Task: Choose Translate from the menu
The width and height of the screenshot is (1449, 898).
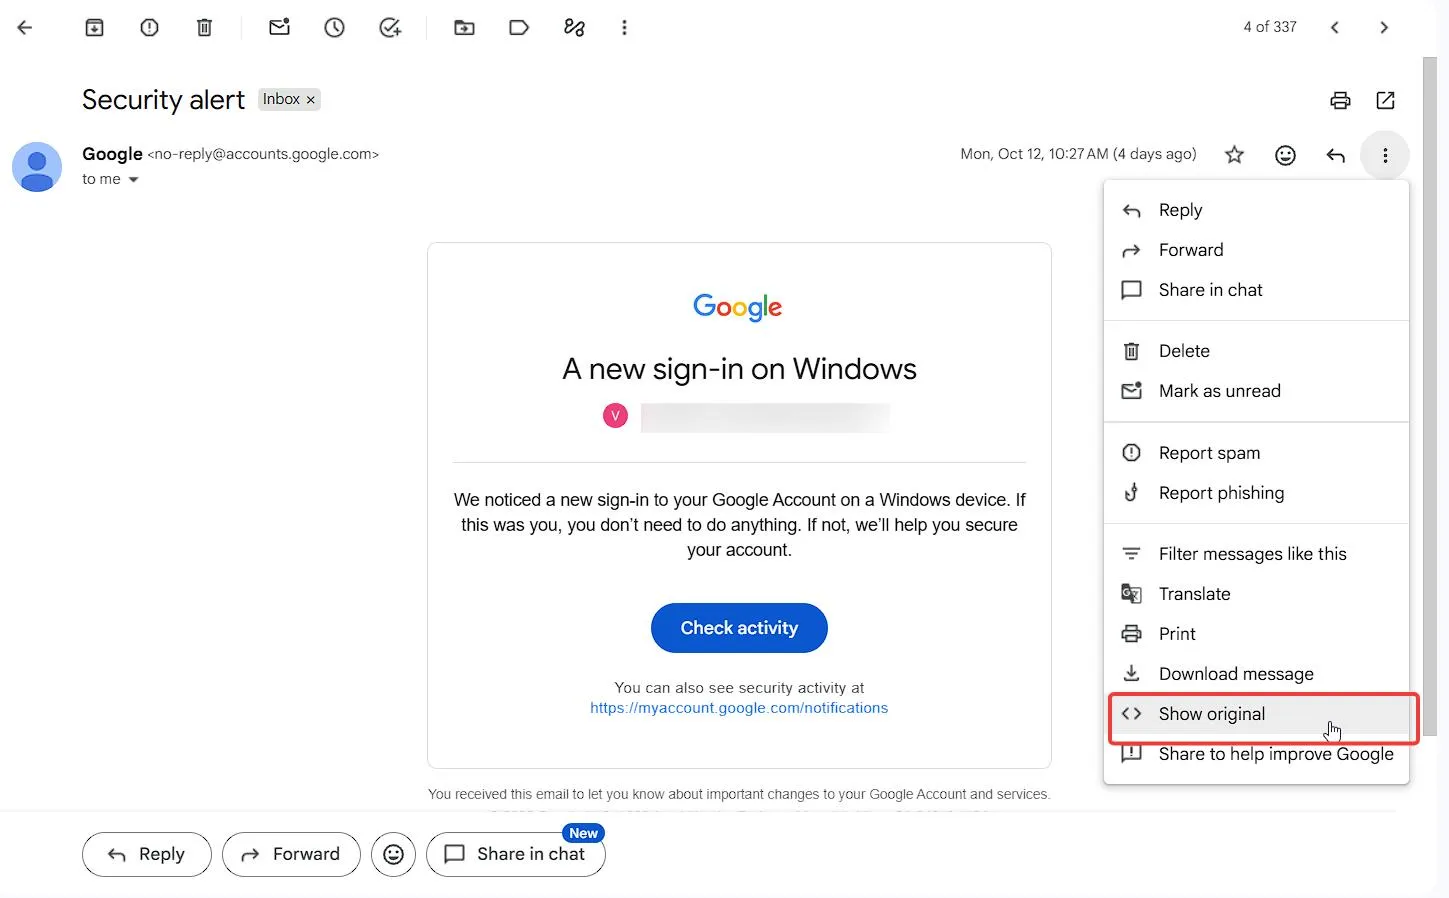Action: click(x=1256, y=594)
